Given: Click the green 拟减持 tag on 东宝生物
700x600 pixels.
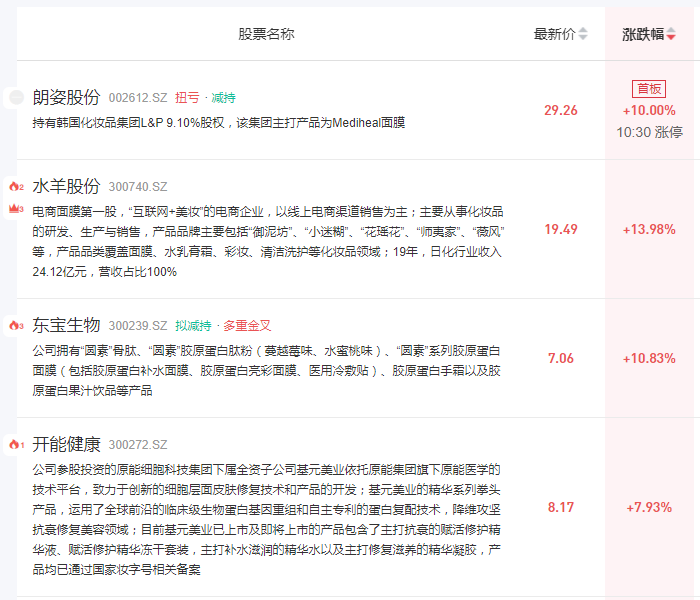Looking at the screenshot, I should 193,326.
